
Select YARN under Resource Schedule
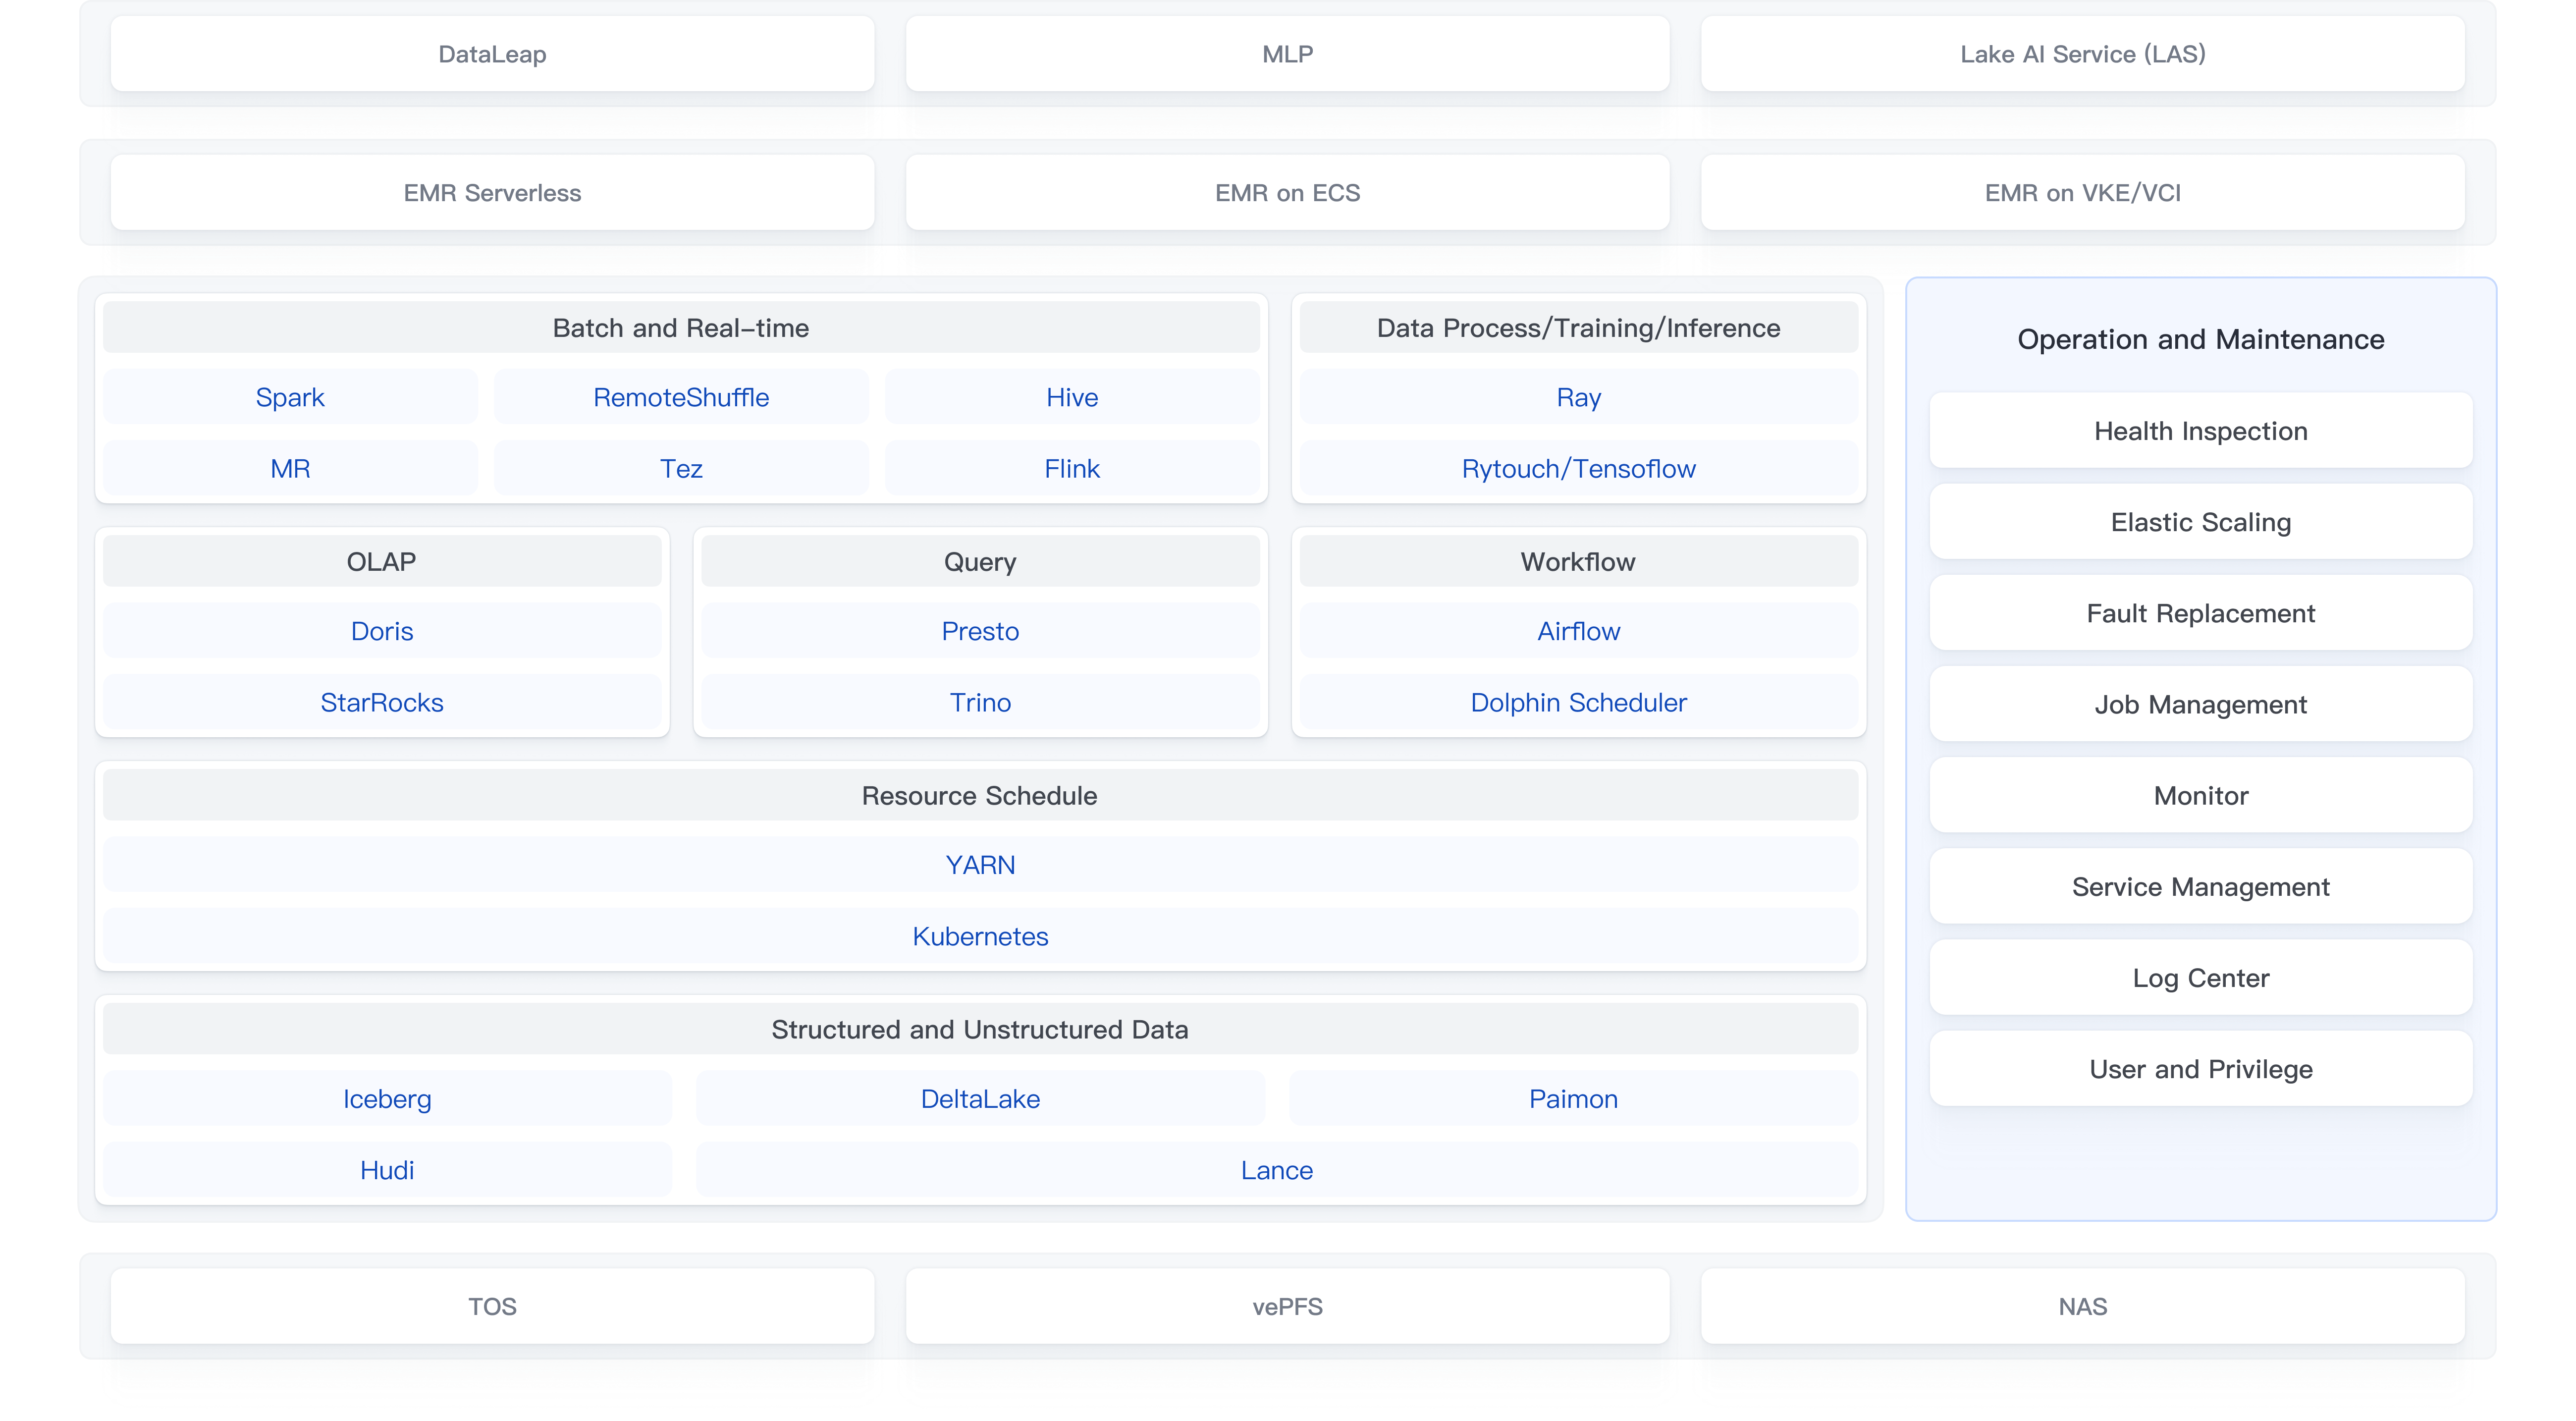[980, 864]
